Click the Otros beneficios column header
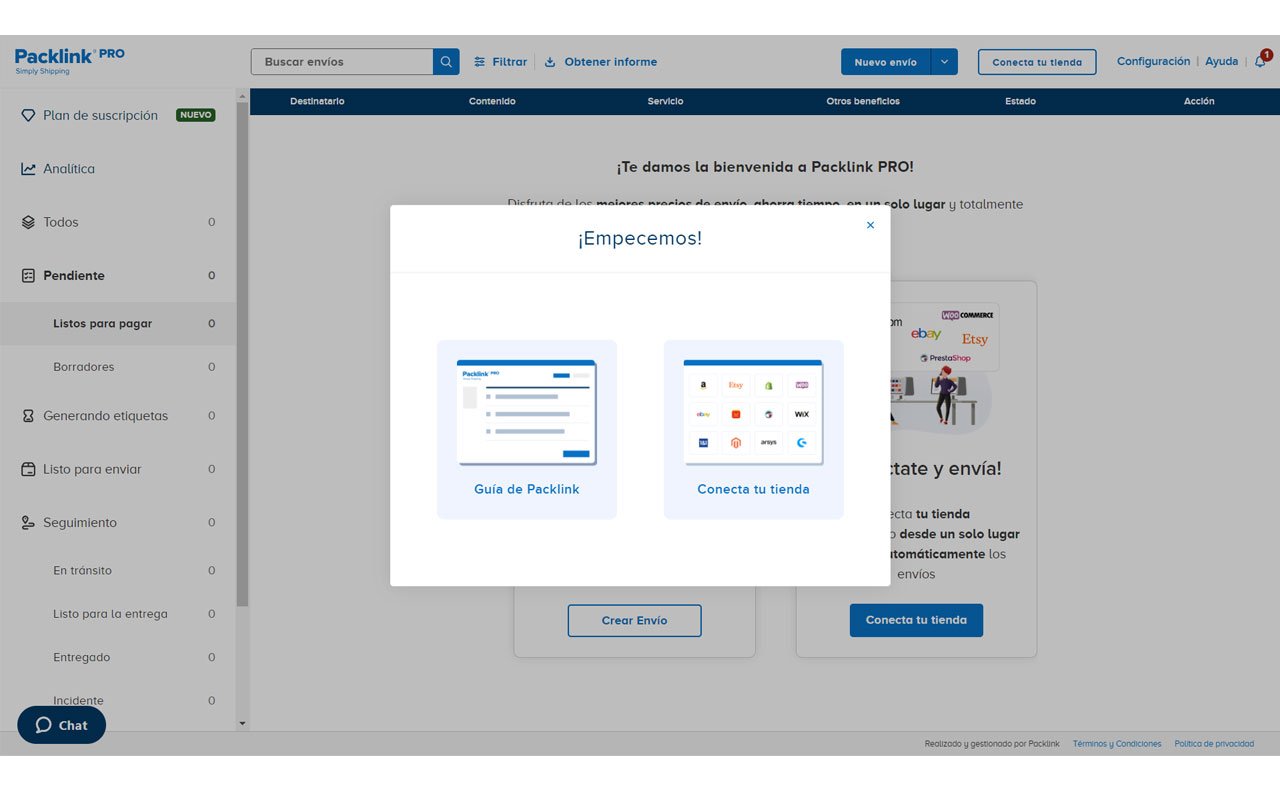 tap(863, 101)
